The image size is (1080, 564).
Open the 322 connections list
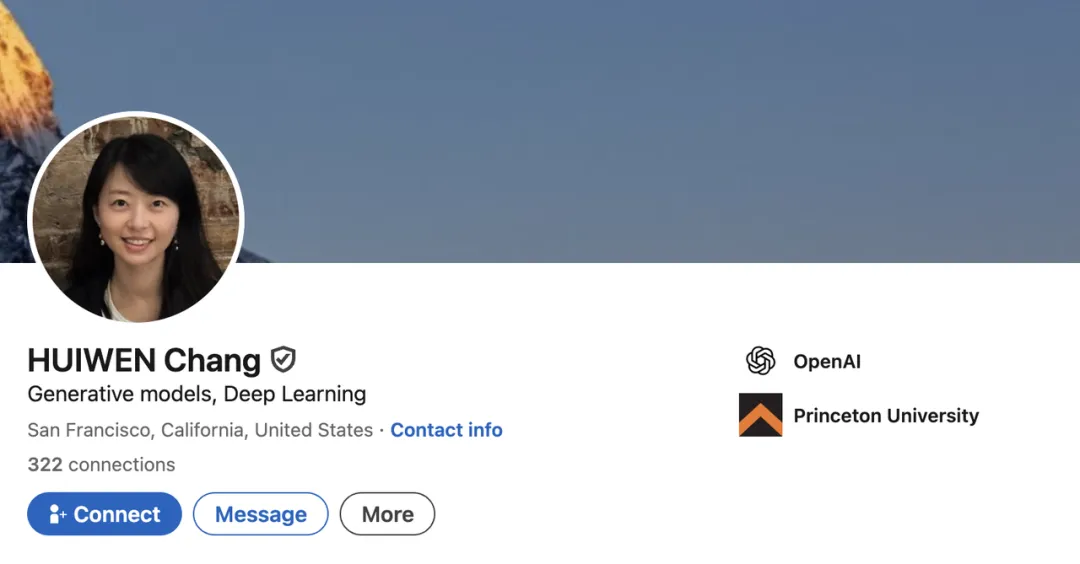point(101,464)
